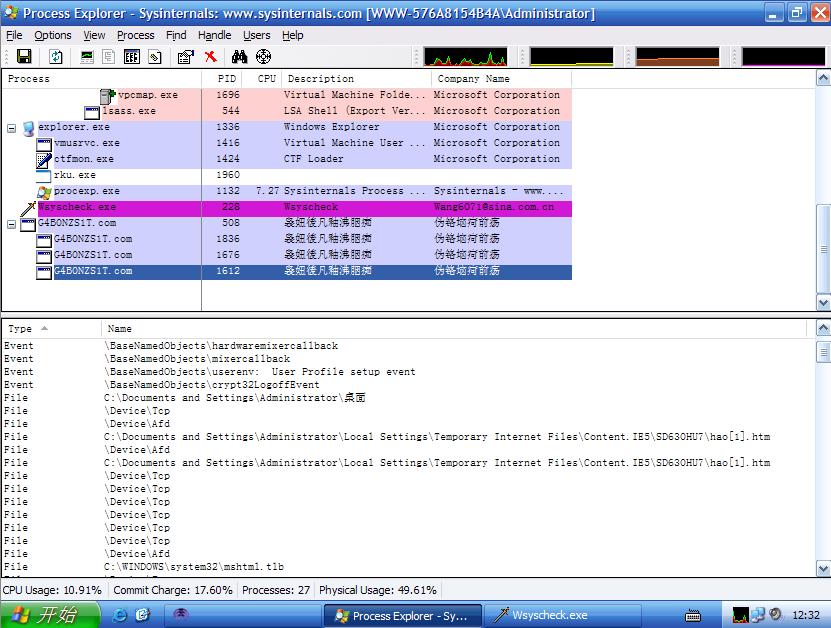Click the rightmost black I/O history graph
831x628 pixels.
[783, 57]
